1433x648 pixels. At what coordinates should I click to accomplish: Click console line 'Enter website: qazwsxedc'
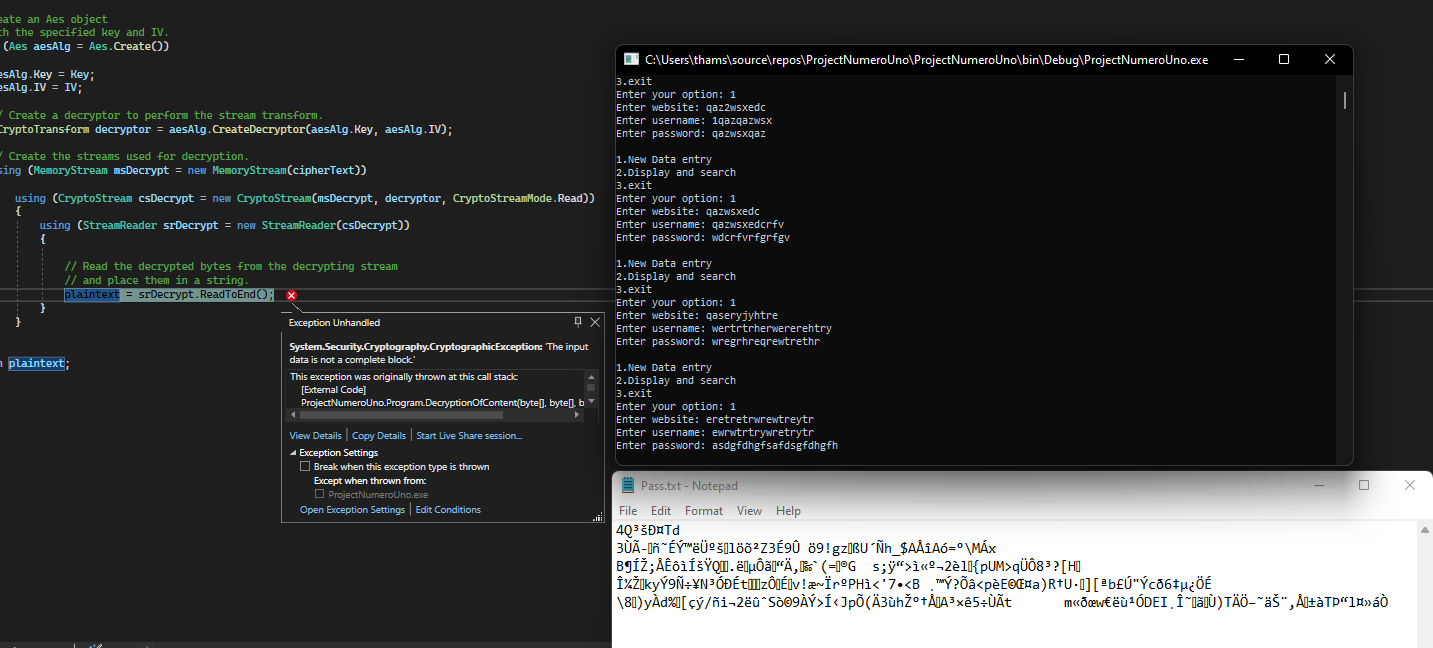point(688,211)
